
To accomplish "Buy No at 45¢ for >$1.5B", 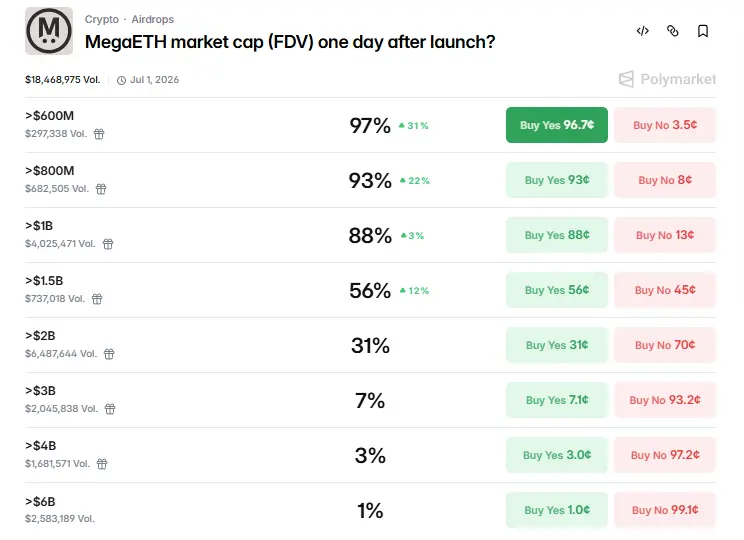I will tap(665, 290).
